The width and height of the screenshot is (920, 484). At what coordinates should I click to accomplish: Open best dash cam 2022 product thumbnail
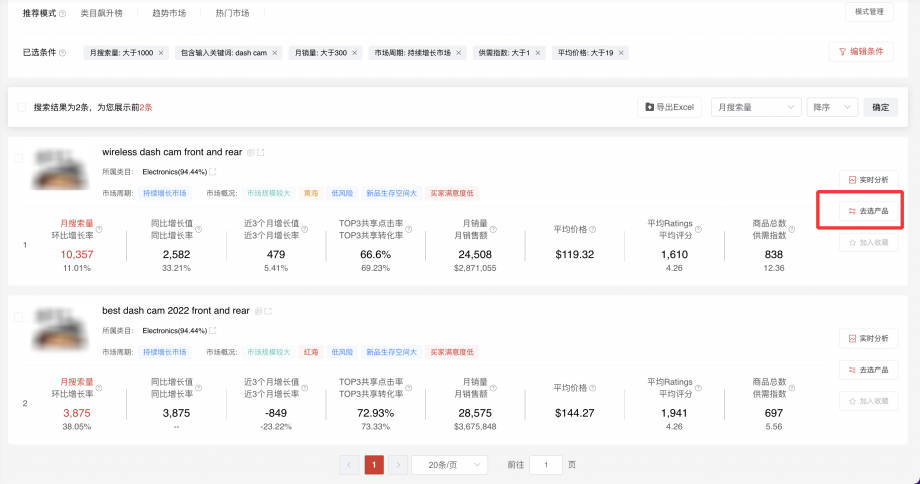coord(59,327)
